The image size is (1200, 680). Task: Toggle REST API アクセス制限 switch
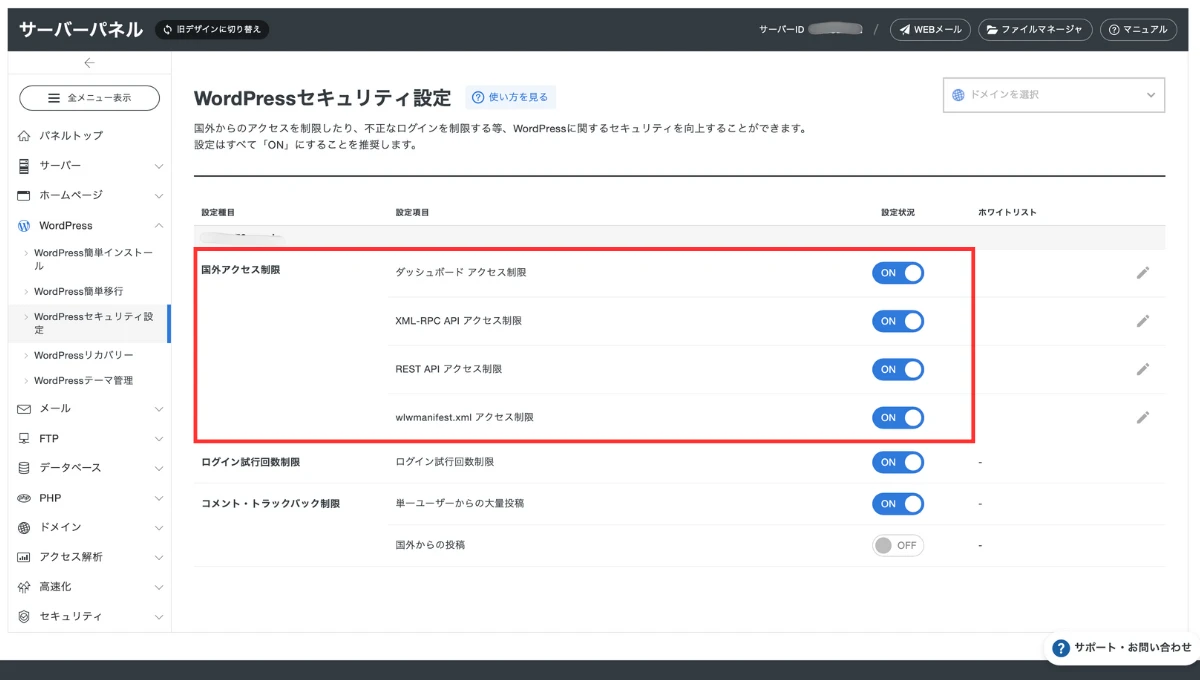click(x=898, y=369)
